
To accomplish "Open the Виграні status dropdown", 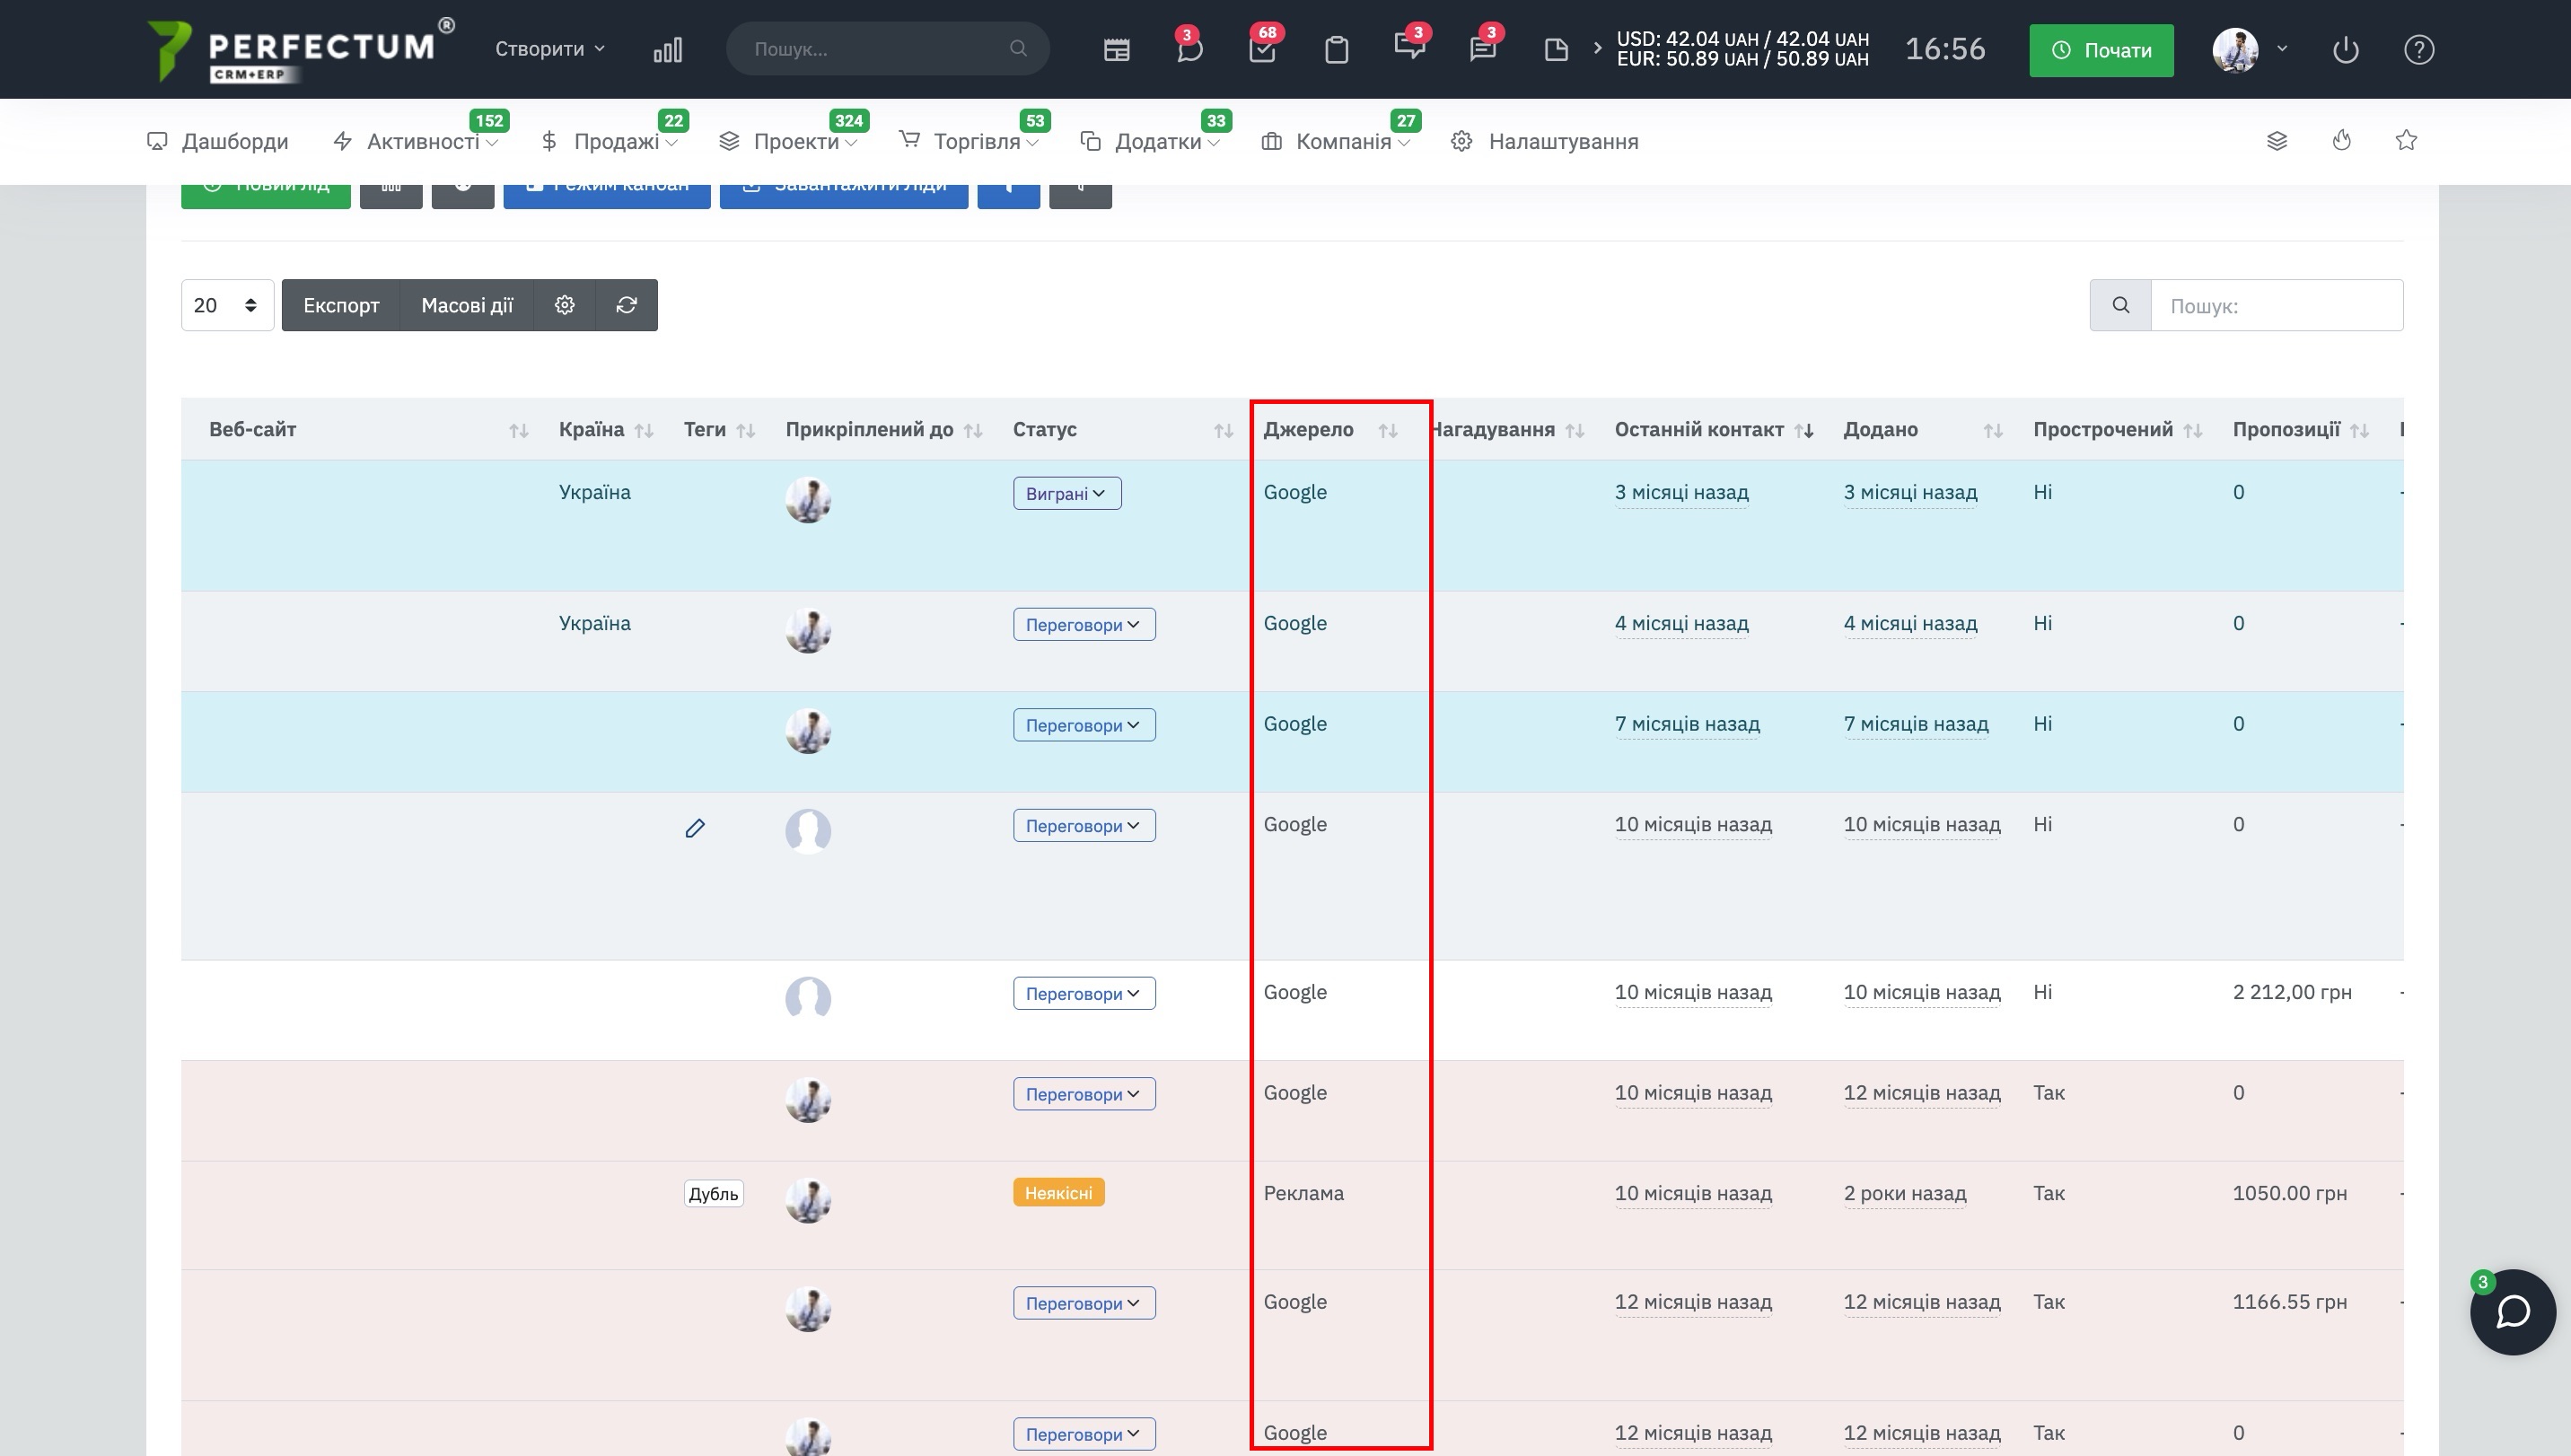I will [x=1066, y=493].
